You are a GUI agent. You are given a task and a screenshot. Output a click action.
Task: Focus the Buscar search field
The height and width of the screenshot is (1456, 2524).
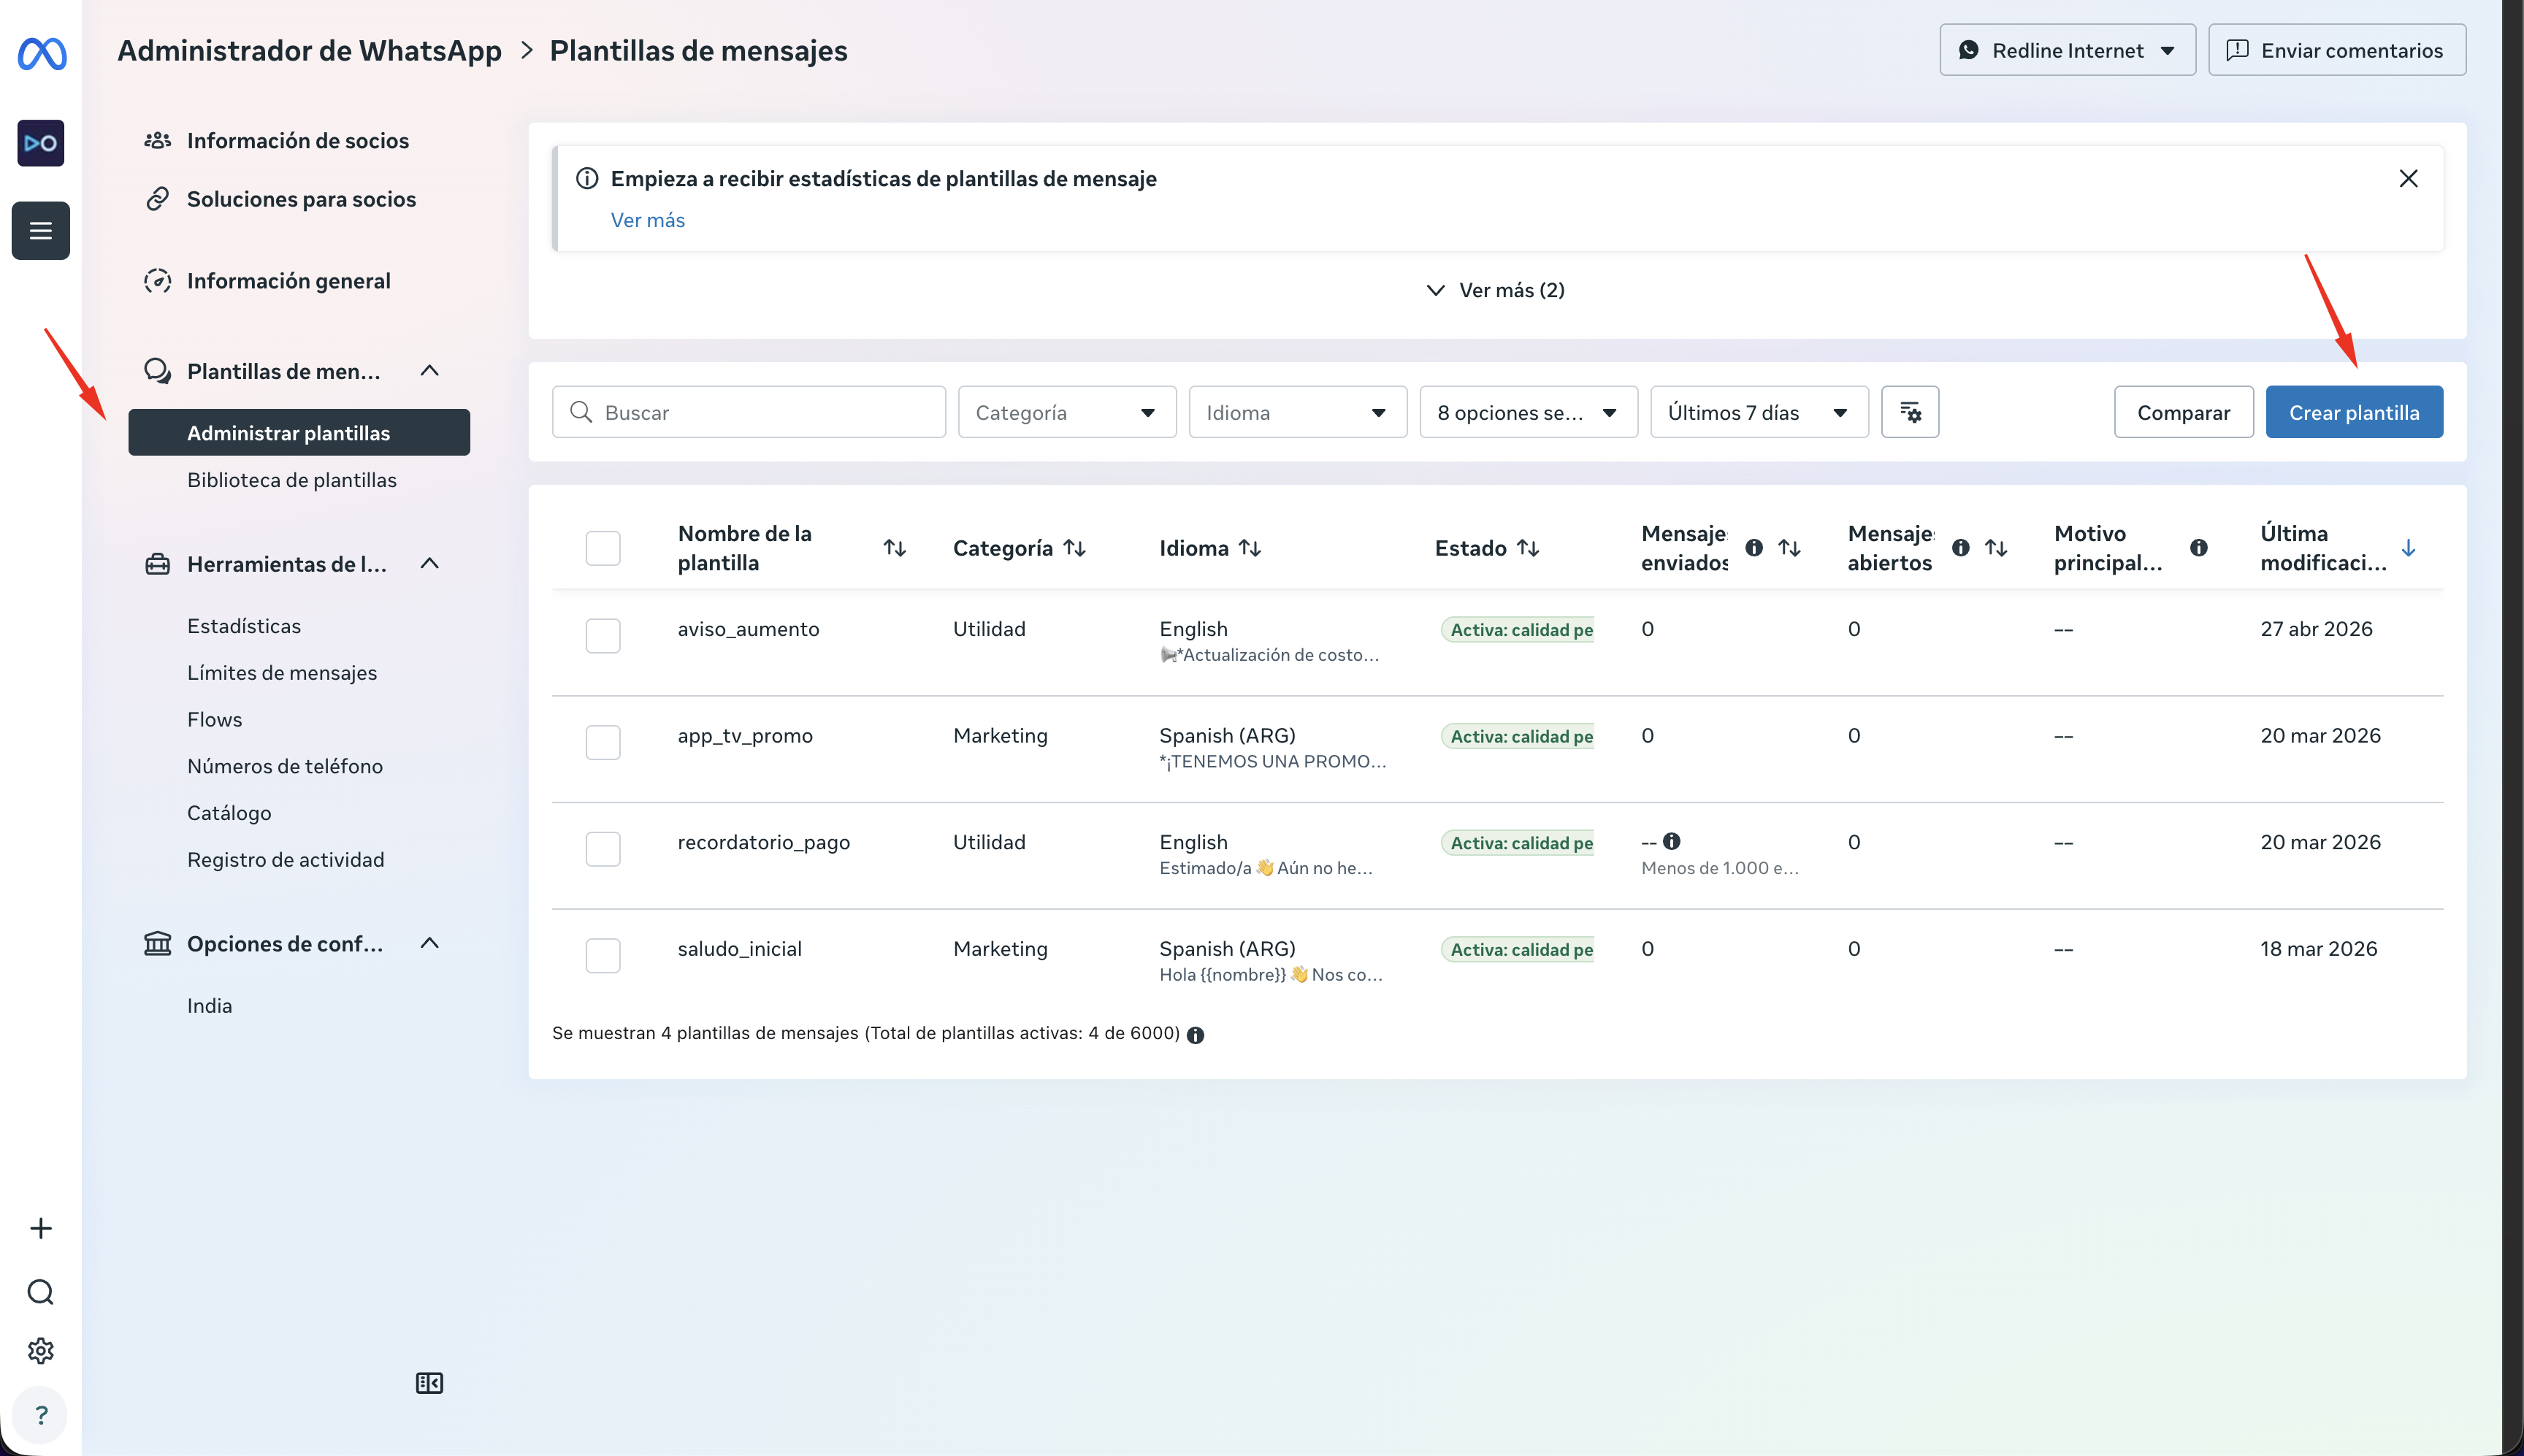coord(749,412)
